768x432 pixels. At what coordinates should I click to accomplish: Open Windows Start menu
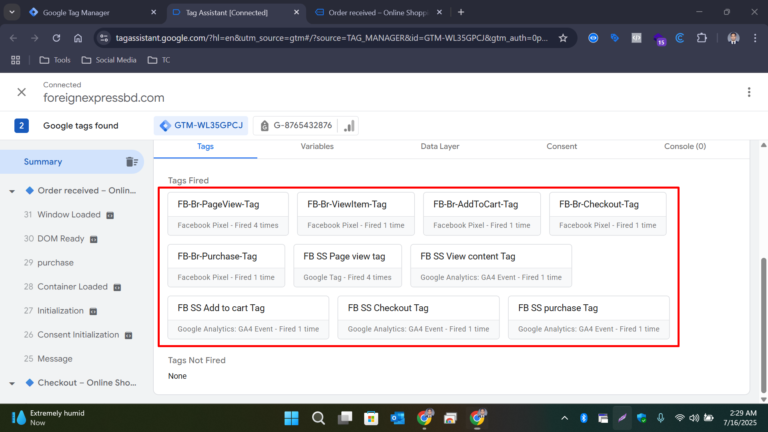[291, 418]
